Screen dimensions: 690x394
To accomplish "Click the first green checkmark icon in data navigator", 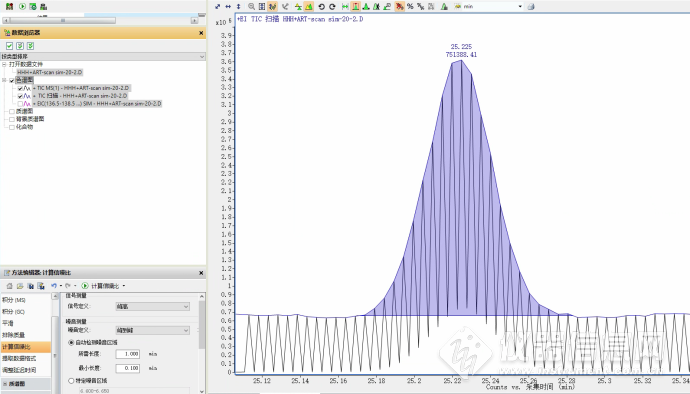I will (9, 46).
